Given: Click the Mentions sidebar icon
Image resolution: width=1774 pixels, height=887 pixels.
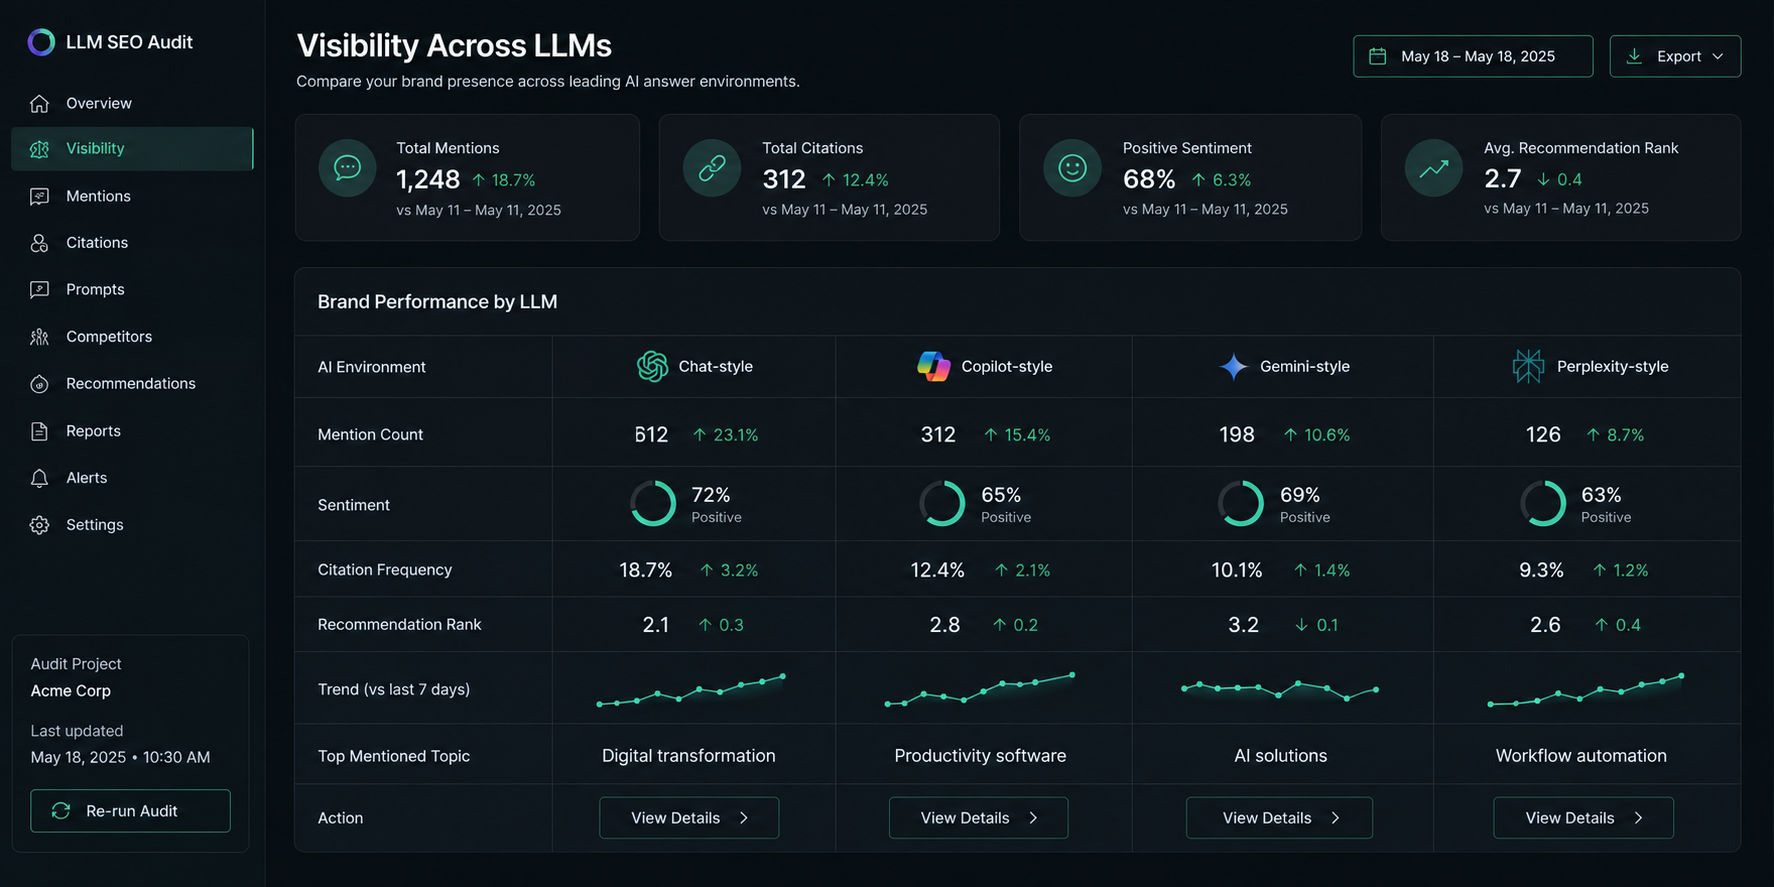Looking at the screenshot, I should coord(39,196).
